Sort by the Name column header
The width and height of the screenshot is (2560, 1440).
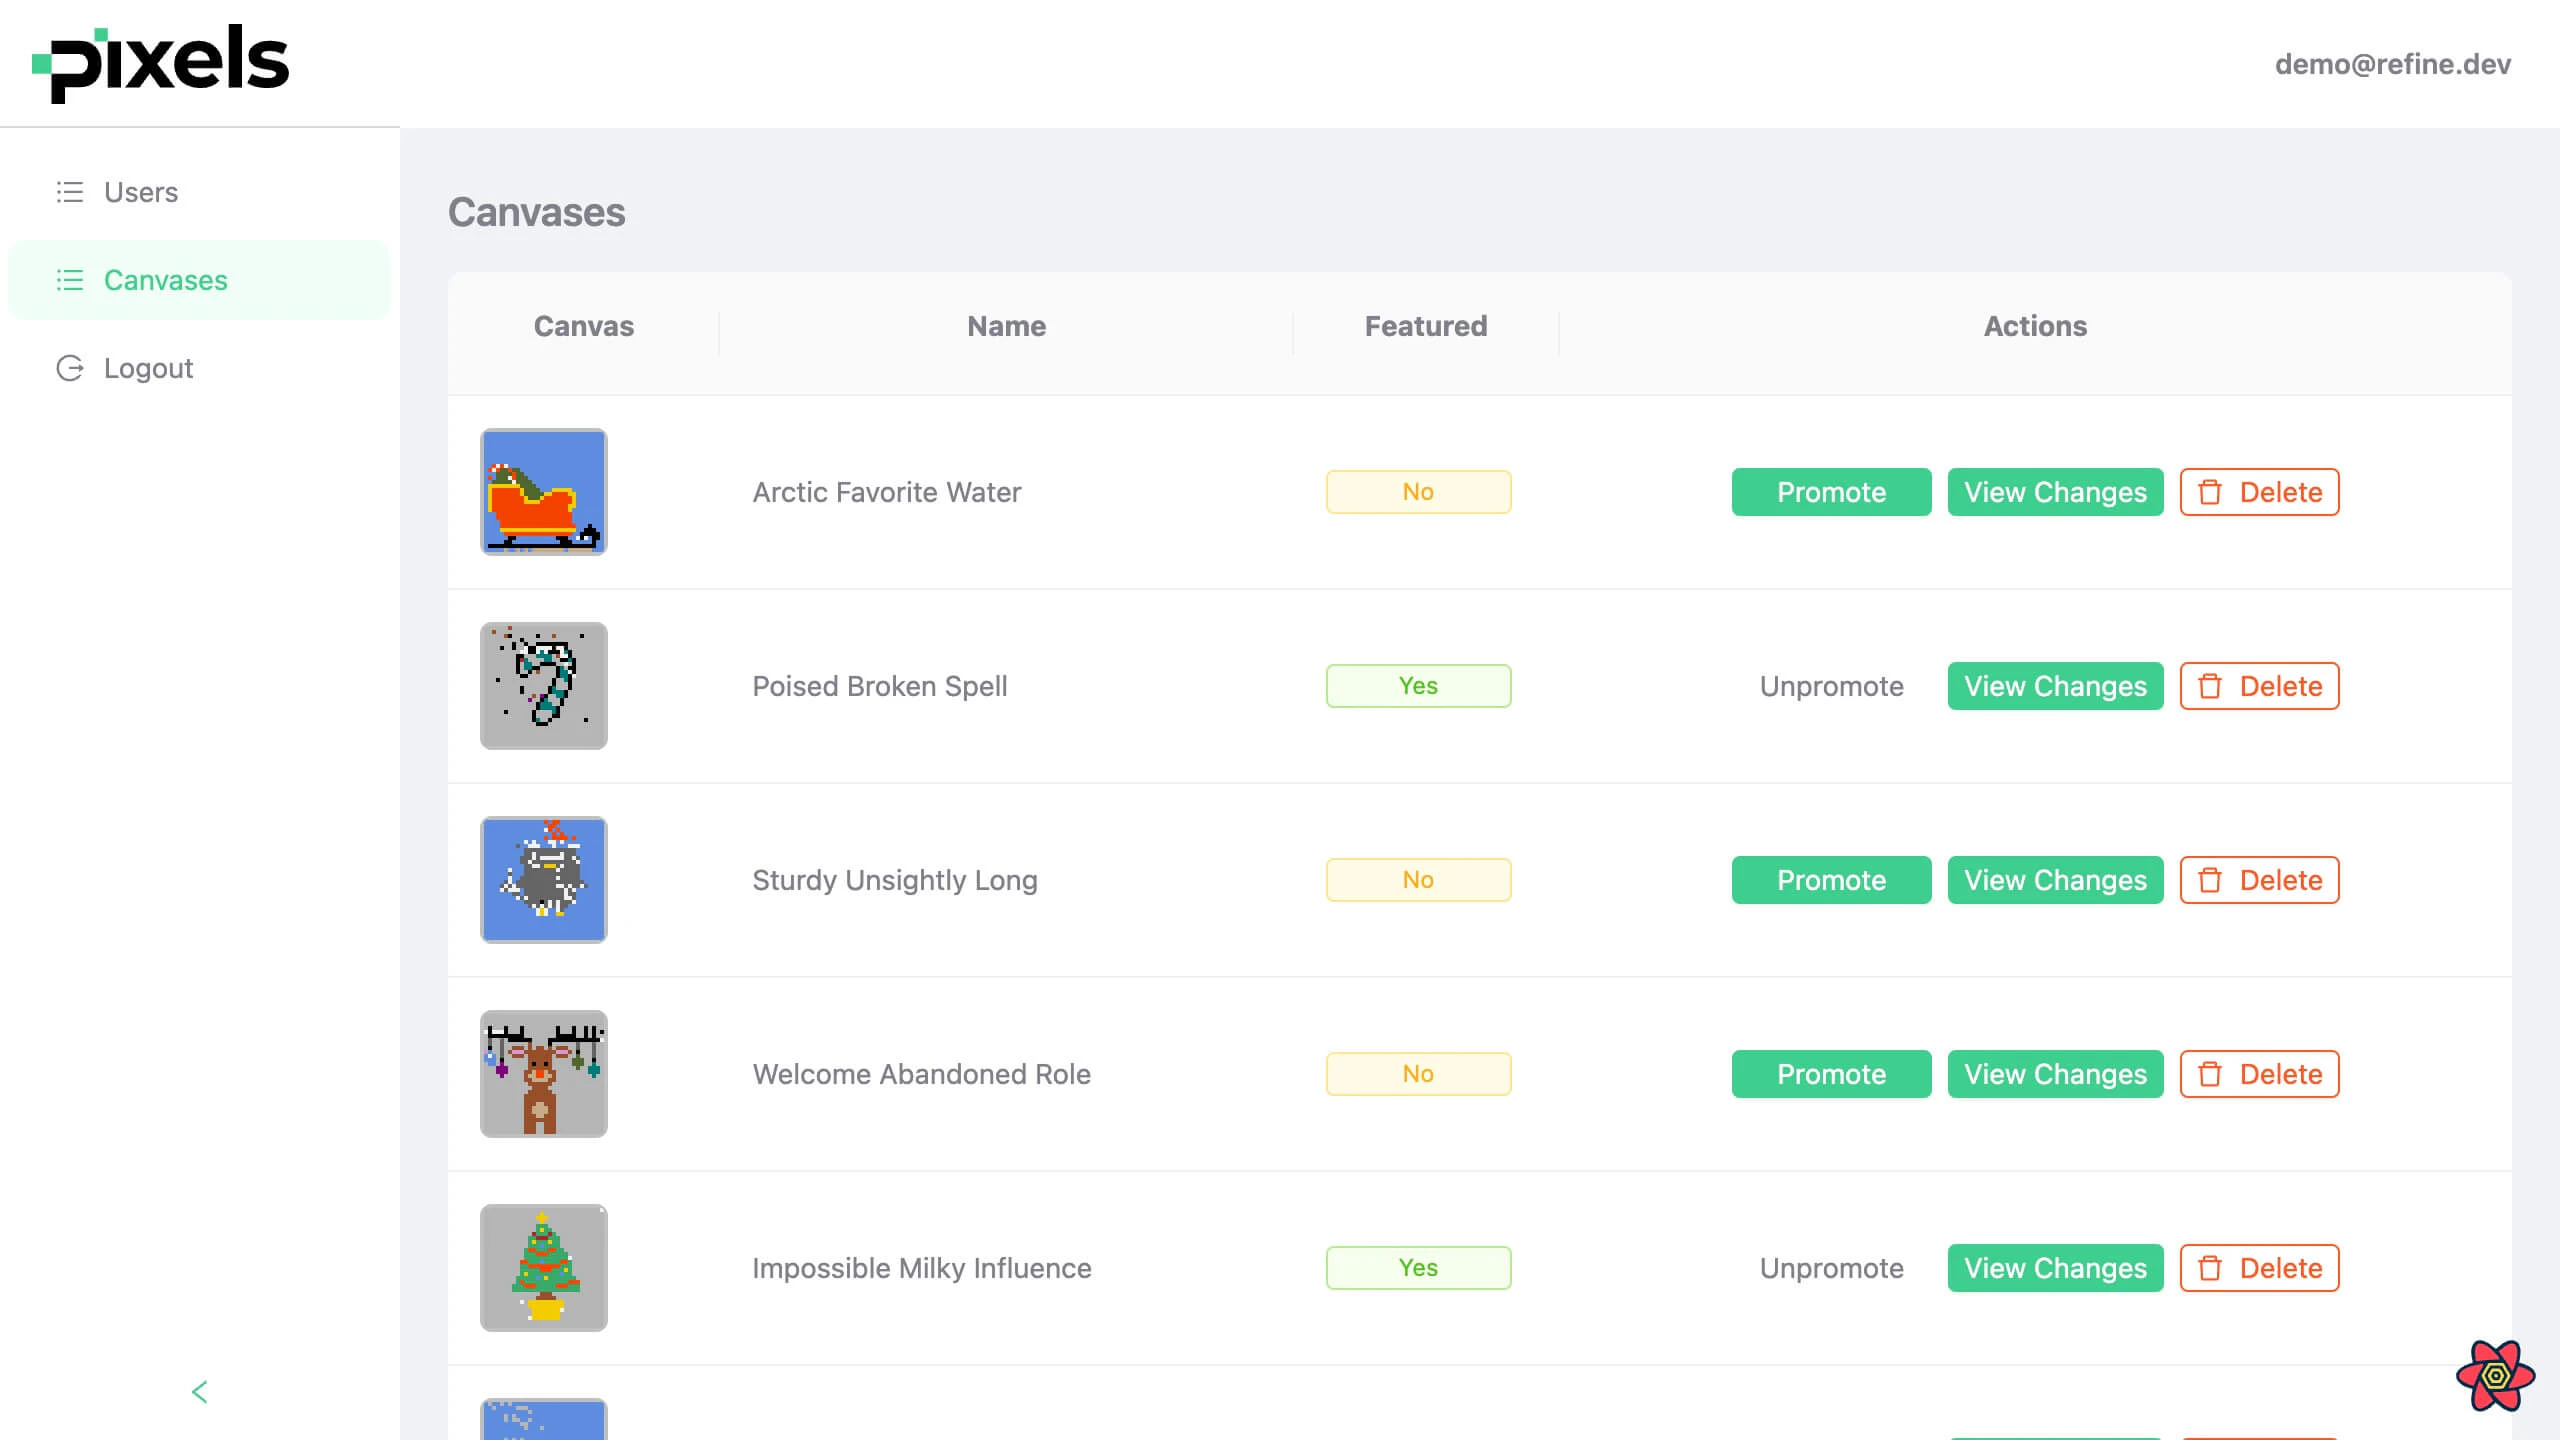(1006, 326)
